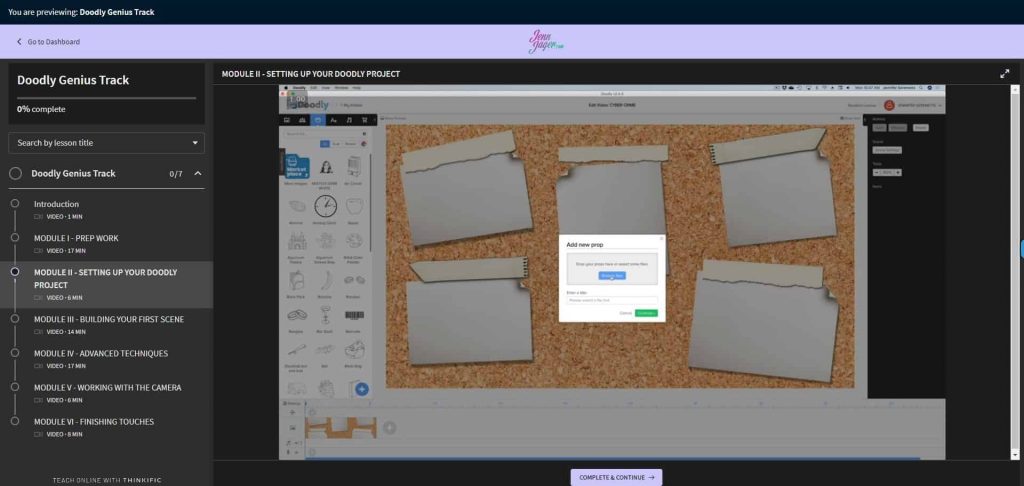Click the Doodly Genius Track chapter circle

coord(15,173)
